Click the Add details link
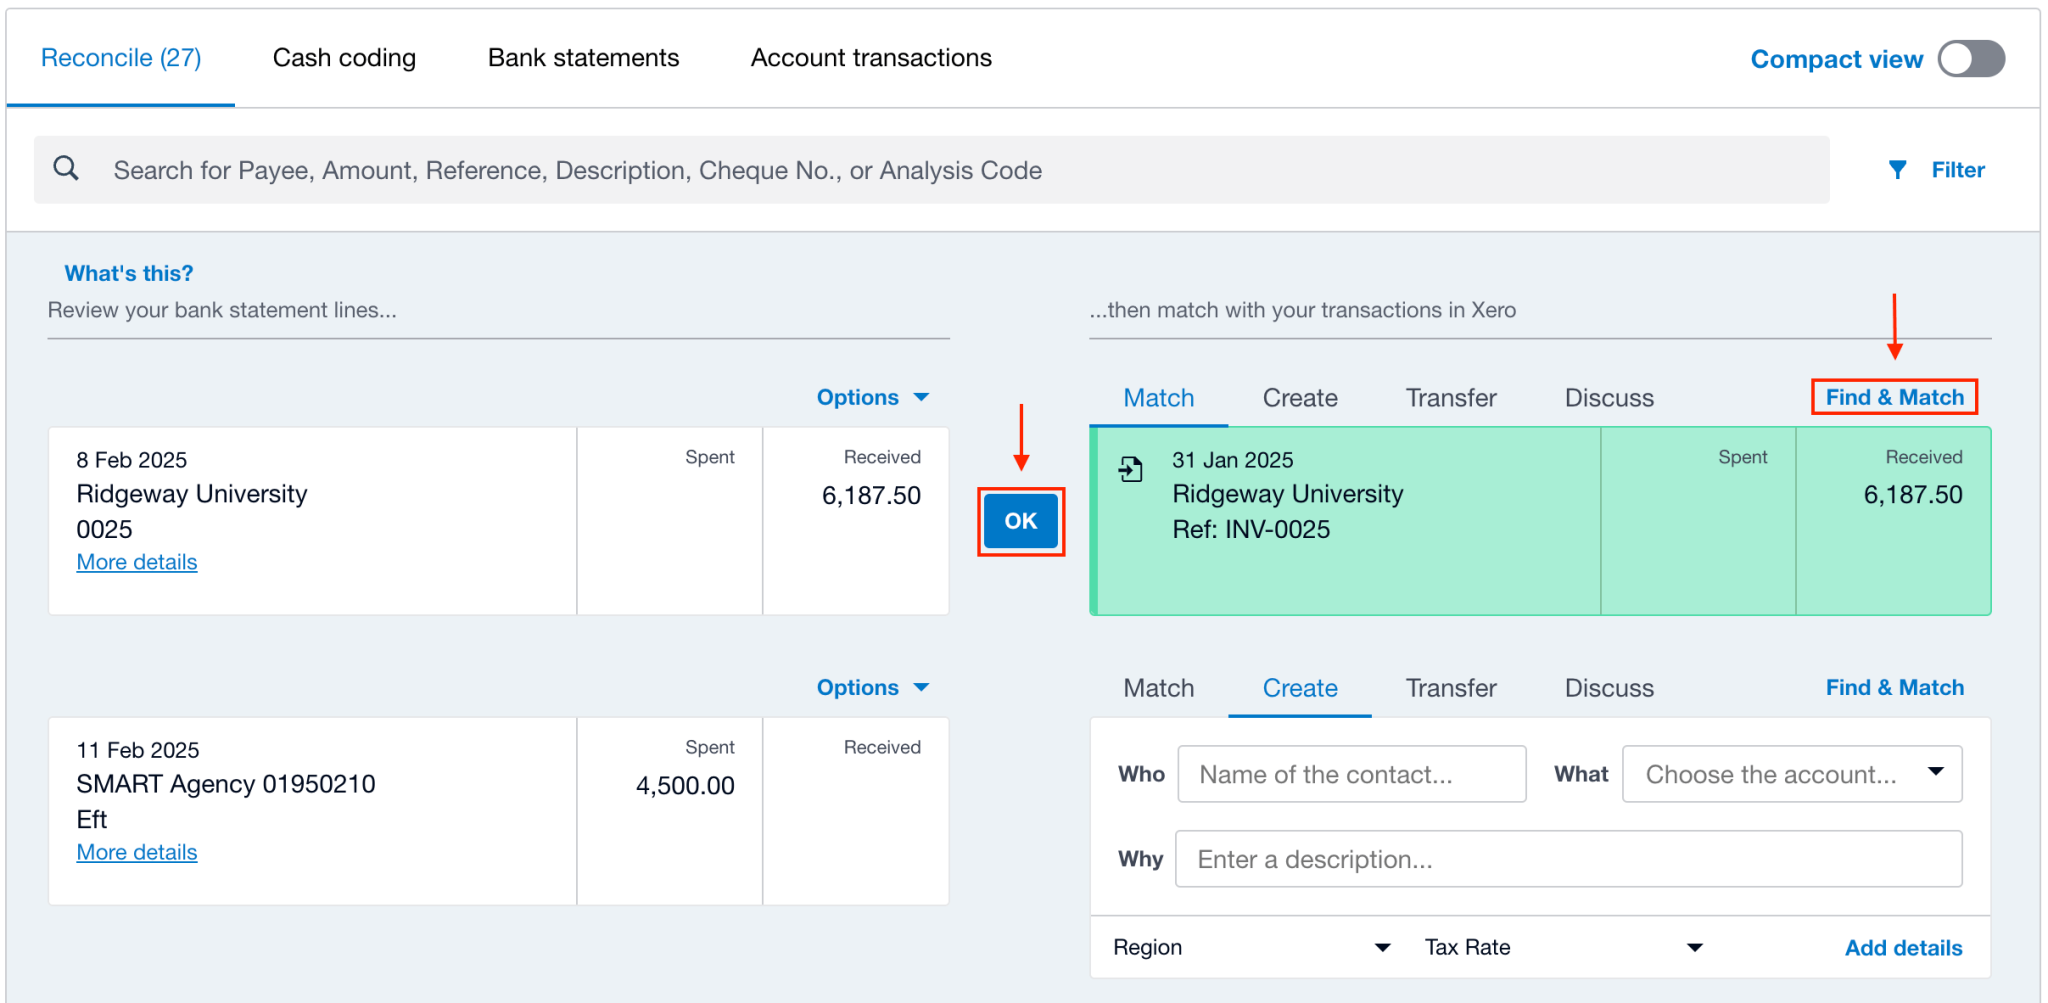The image size is (2048, 1003). coord(1903,947)
